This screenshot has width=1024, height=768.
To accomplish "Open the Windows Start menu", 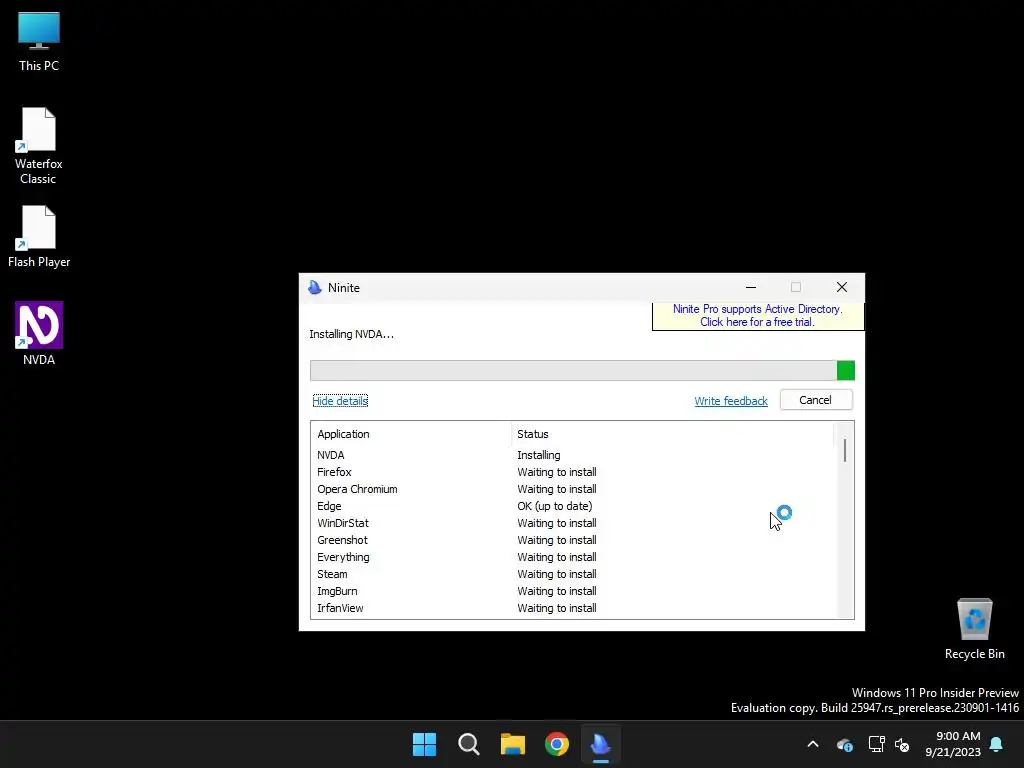I will click(424, 744).
